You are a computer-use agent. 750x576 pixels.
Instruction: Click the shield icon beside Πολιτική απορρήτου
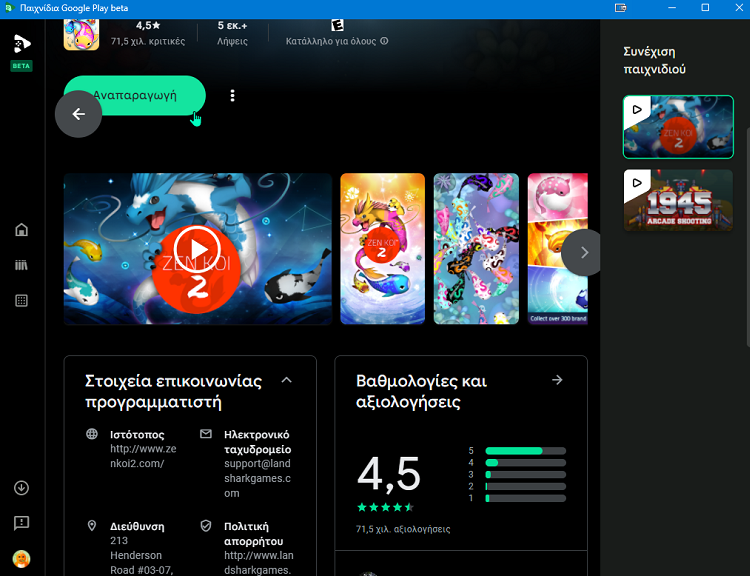coord(206,526)
